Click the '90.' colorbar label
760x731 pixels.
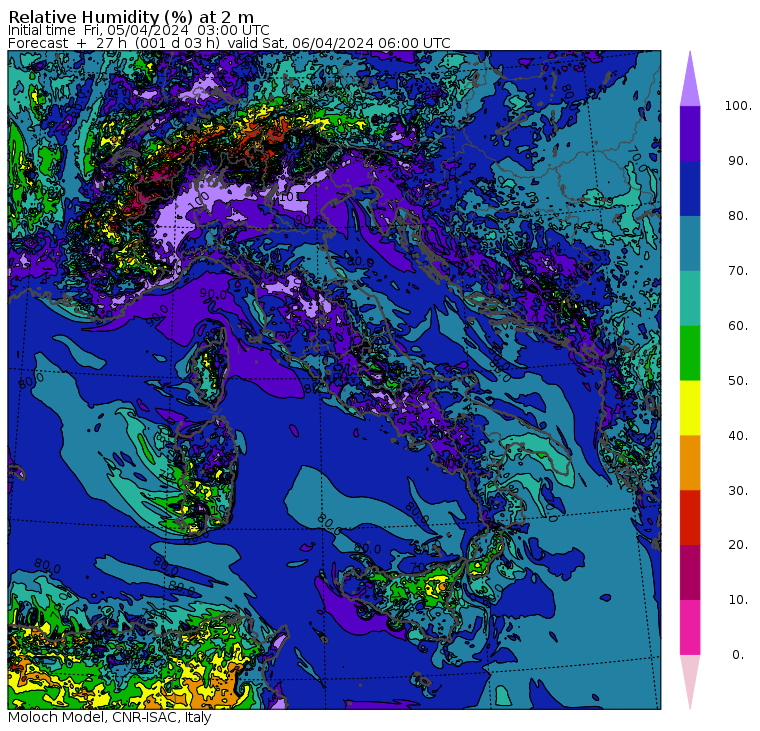[738, 160]
